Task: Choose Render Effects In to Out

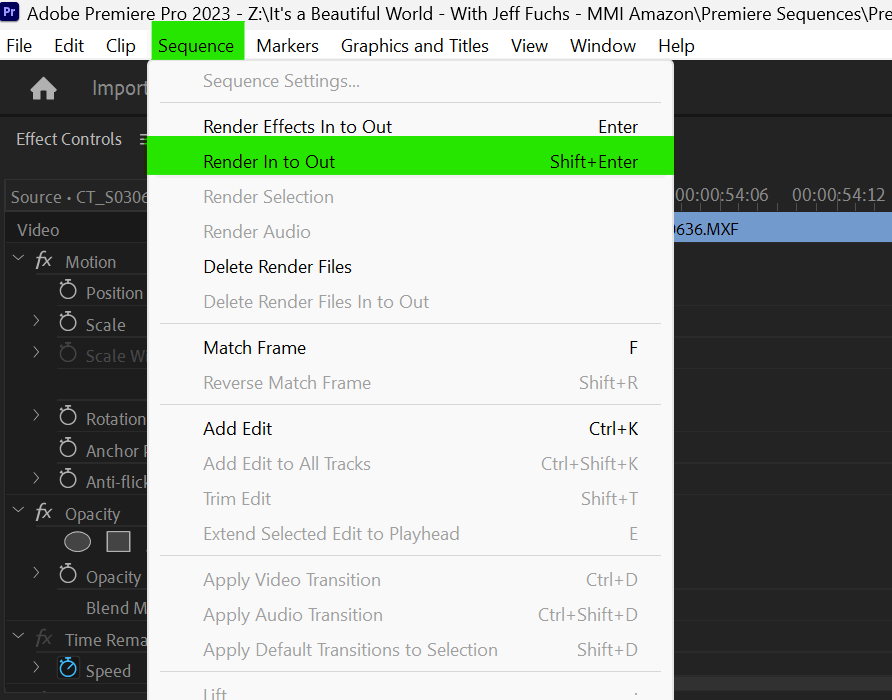Action: (x=410, y=126)
